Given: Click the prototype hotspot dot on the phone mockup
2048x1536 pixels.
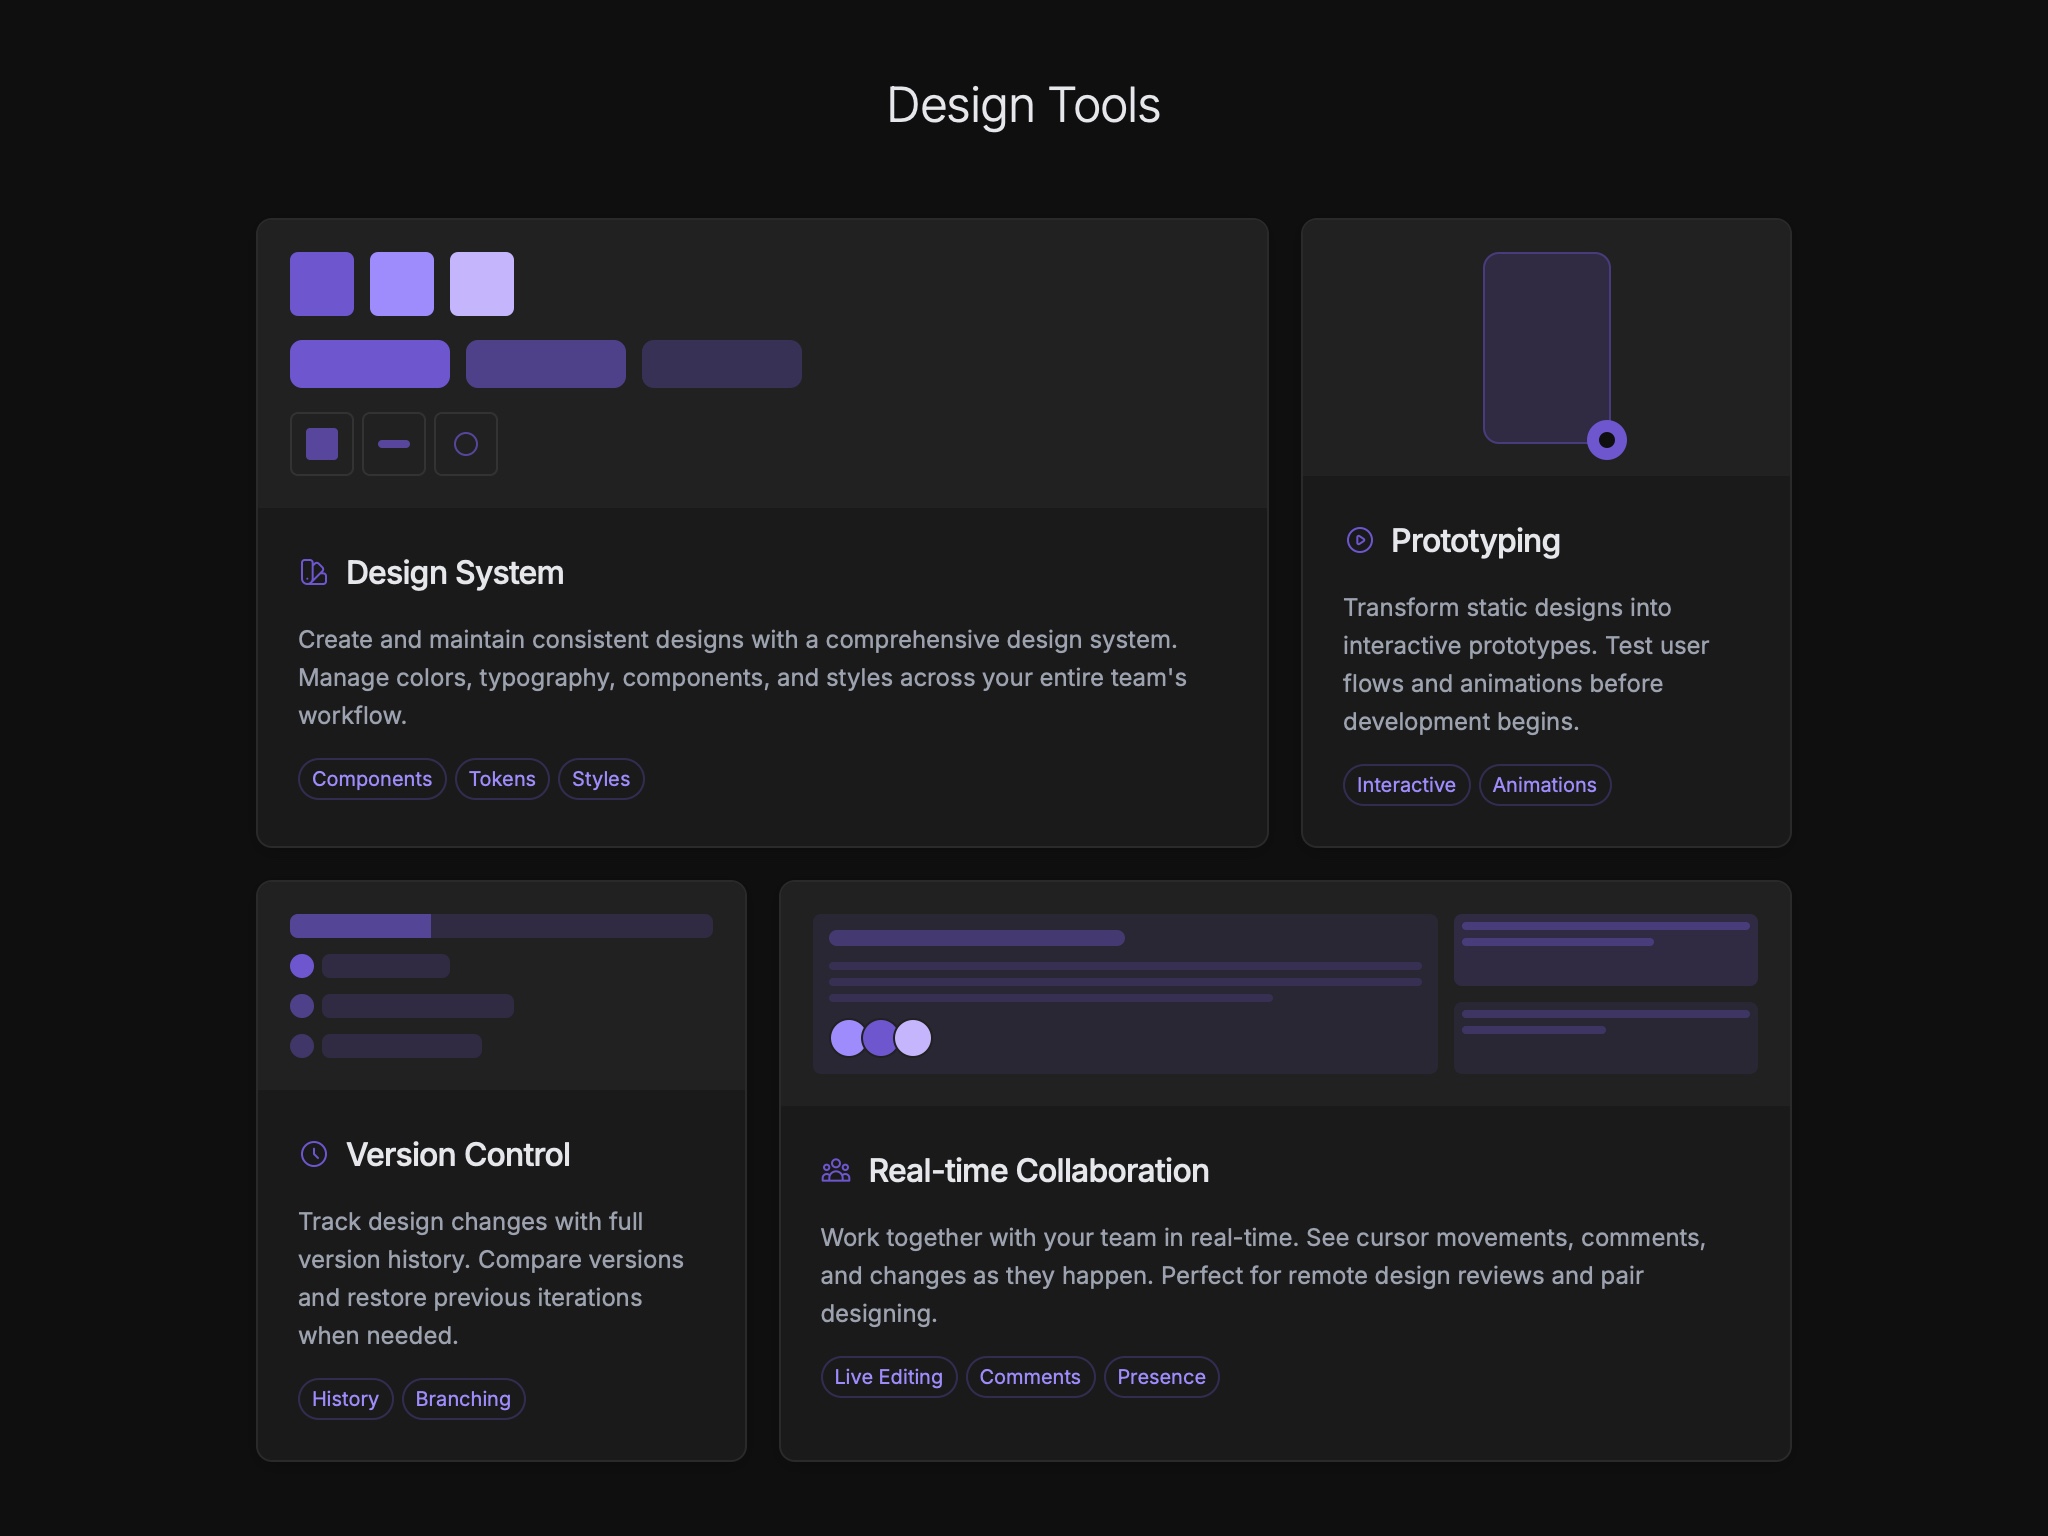Looking at the screenshot, I should (x=1607, y=438).
